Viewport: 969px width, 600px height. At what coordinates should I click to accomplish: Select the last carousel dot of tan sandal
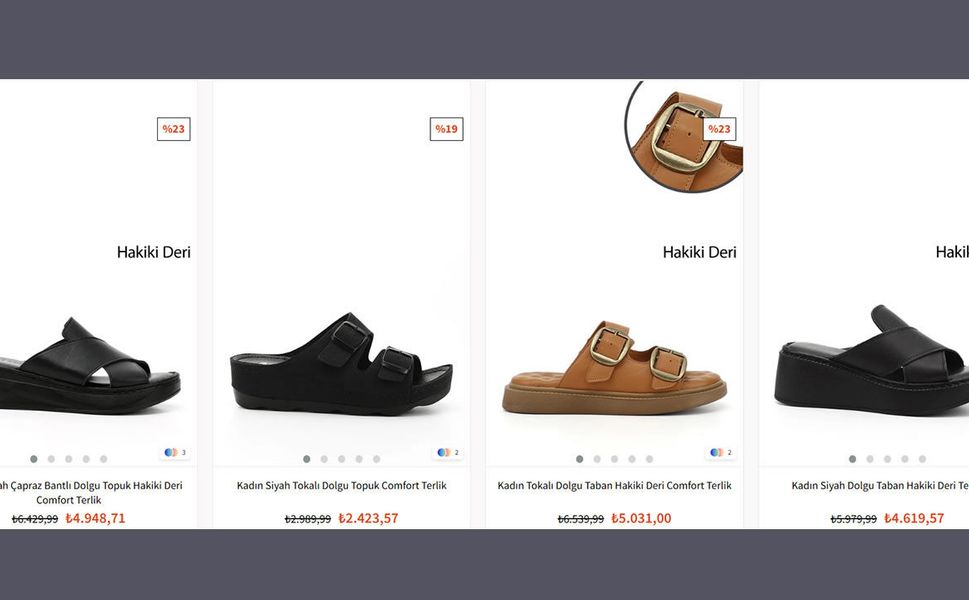650,459
